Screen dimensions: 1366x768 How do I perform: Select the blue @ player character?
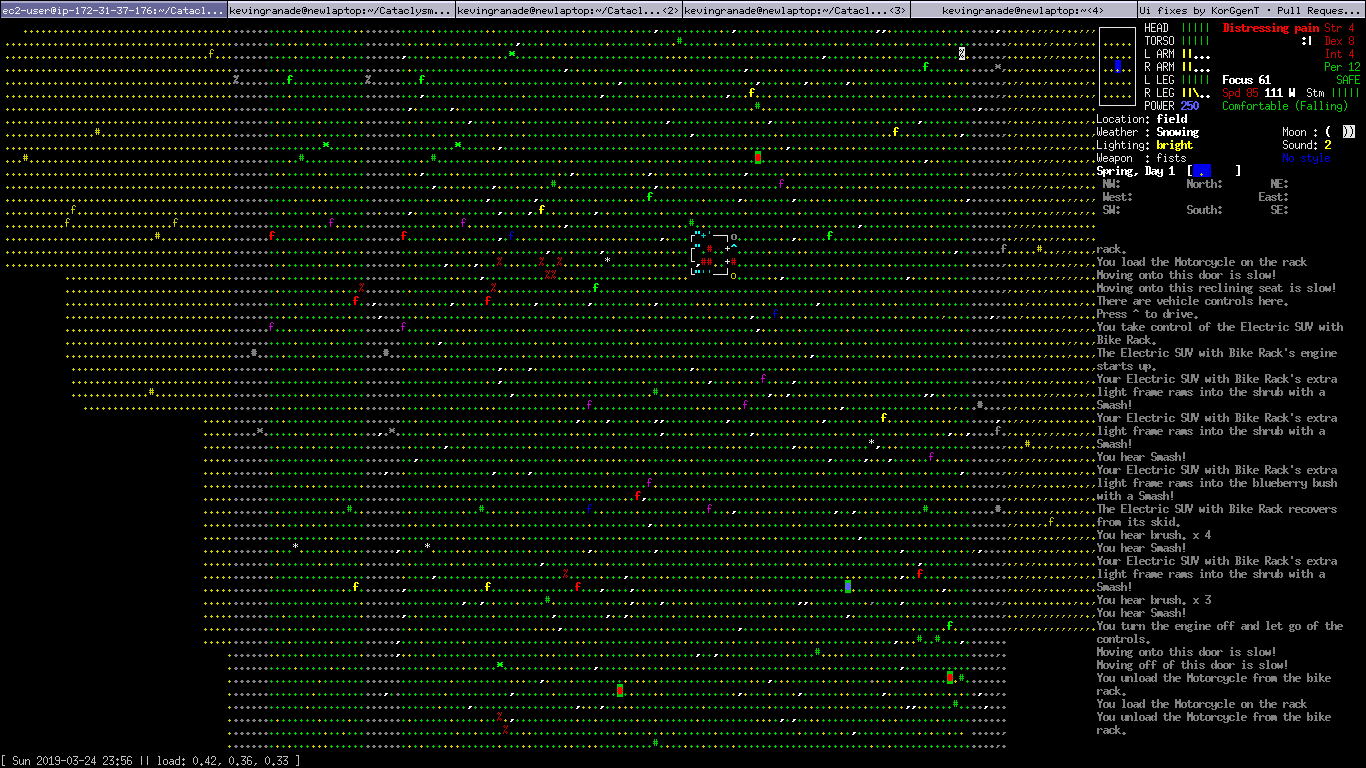click(1118, 66)
